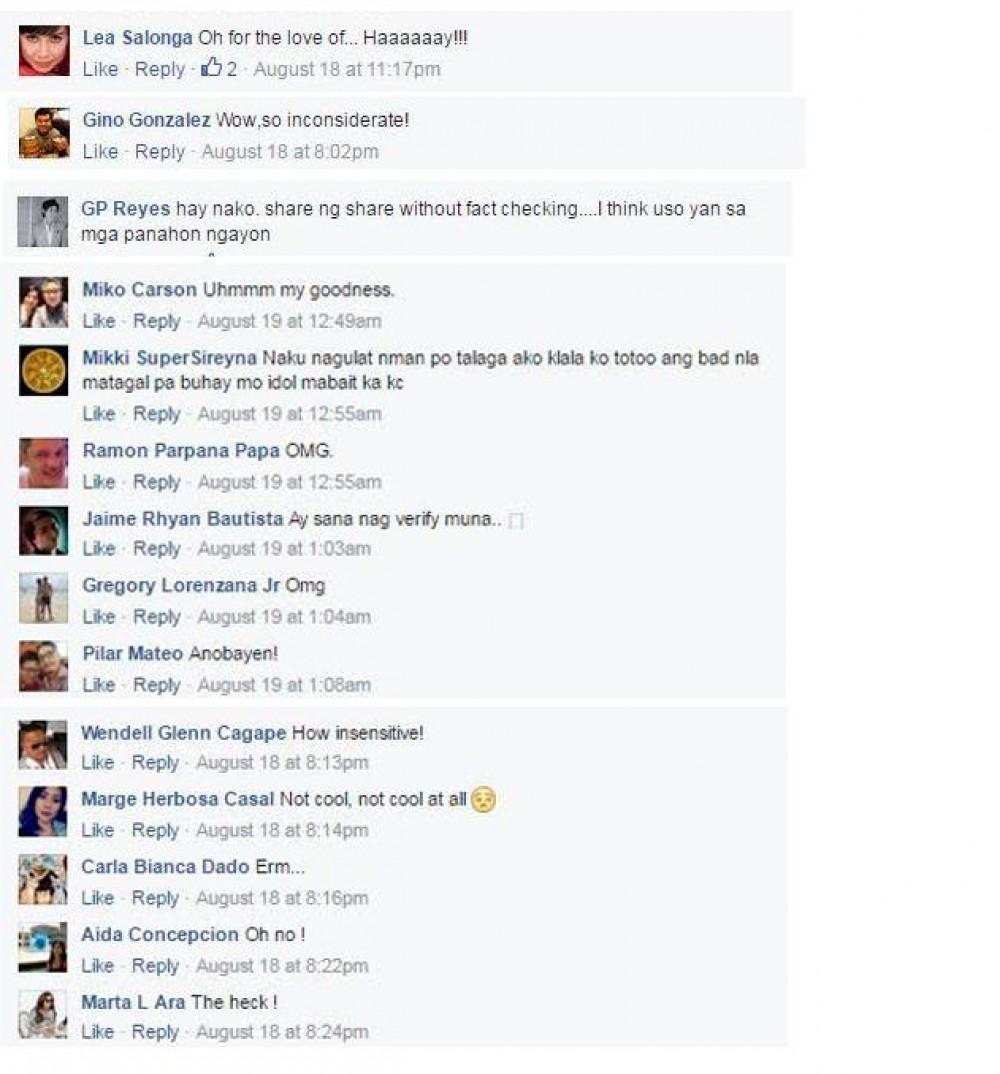Reply to Gino Gonzalez's comment
1000x1074 pixels.
click(x=160, y=151)
